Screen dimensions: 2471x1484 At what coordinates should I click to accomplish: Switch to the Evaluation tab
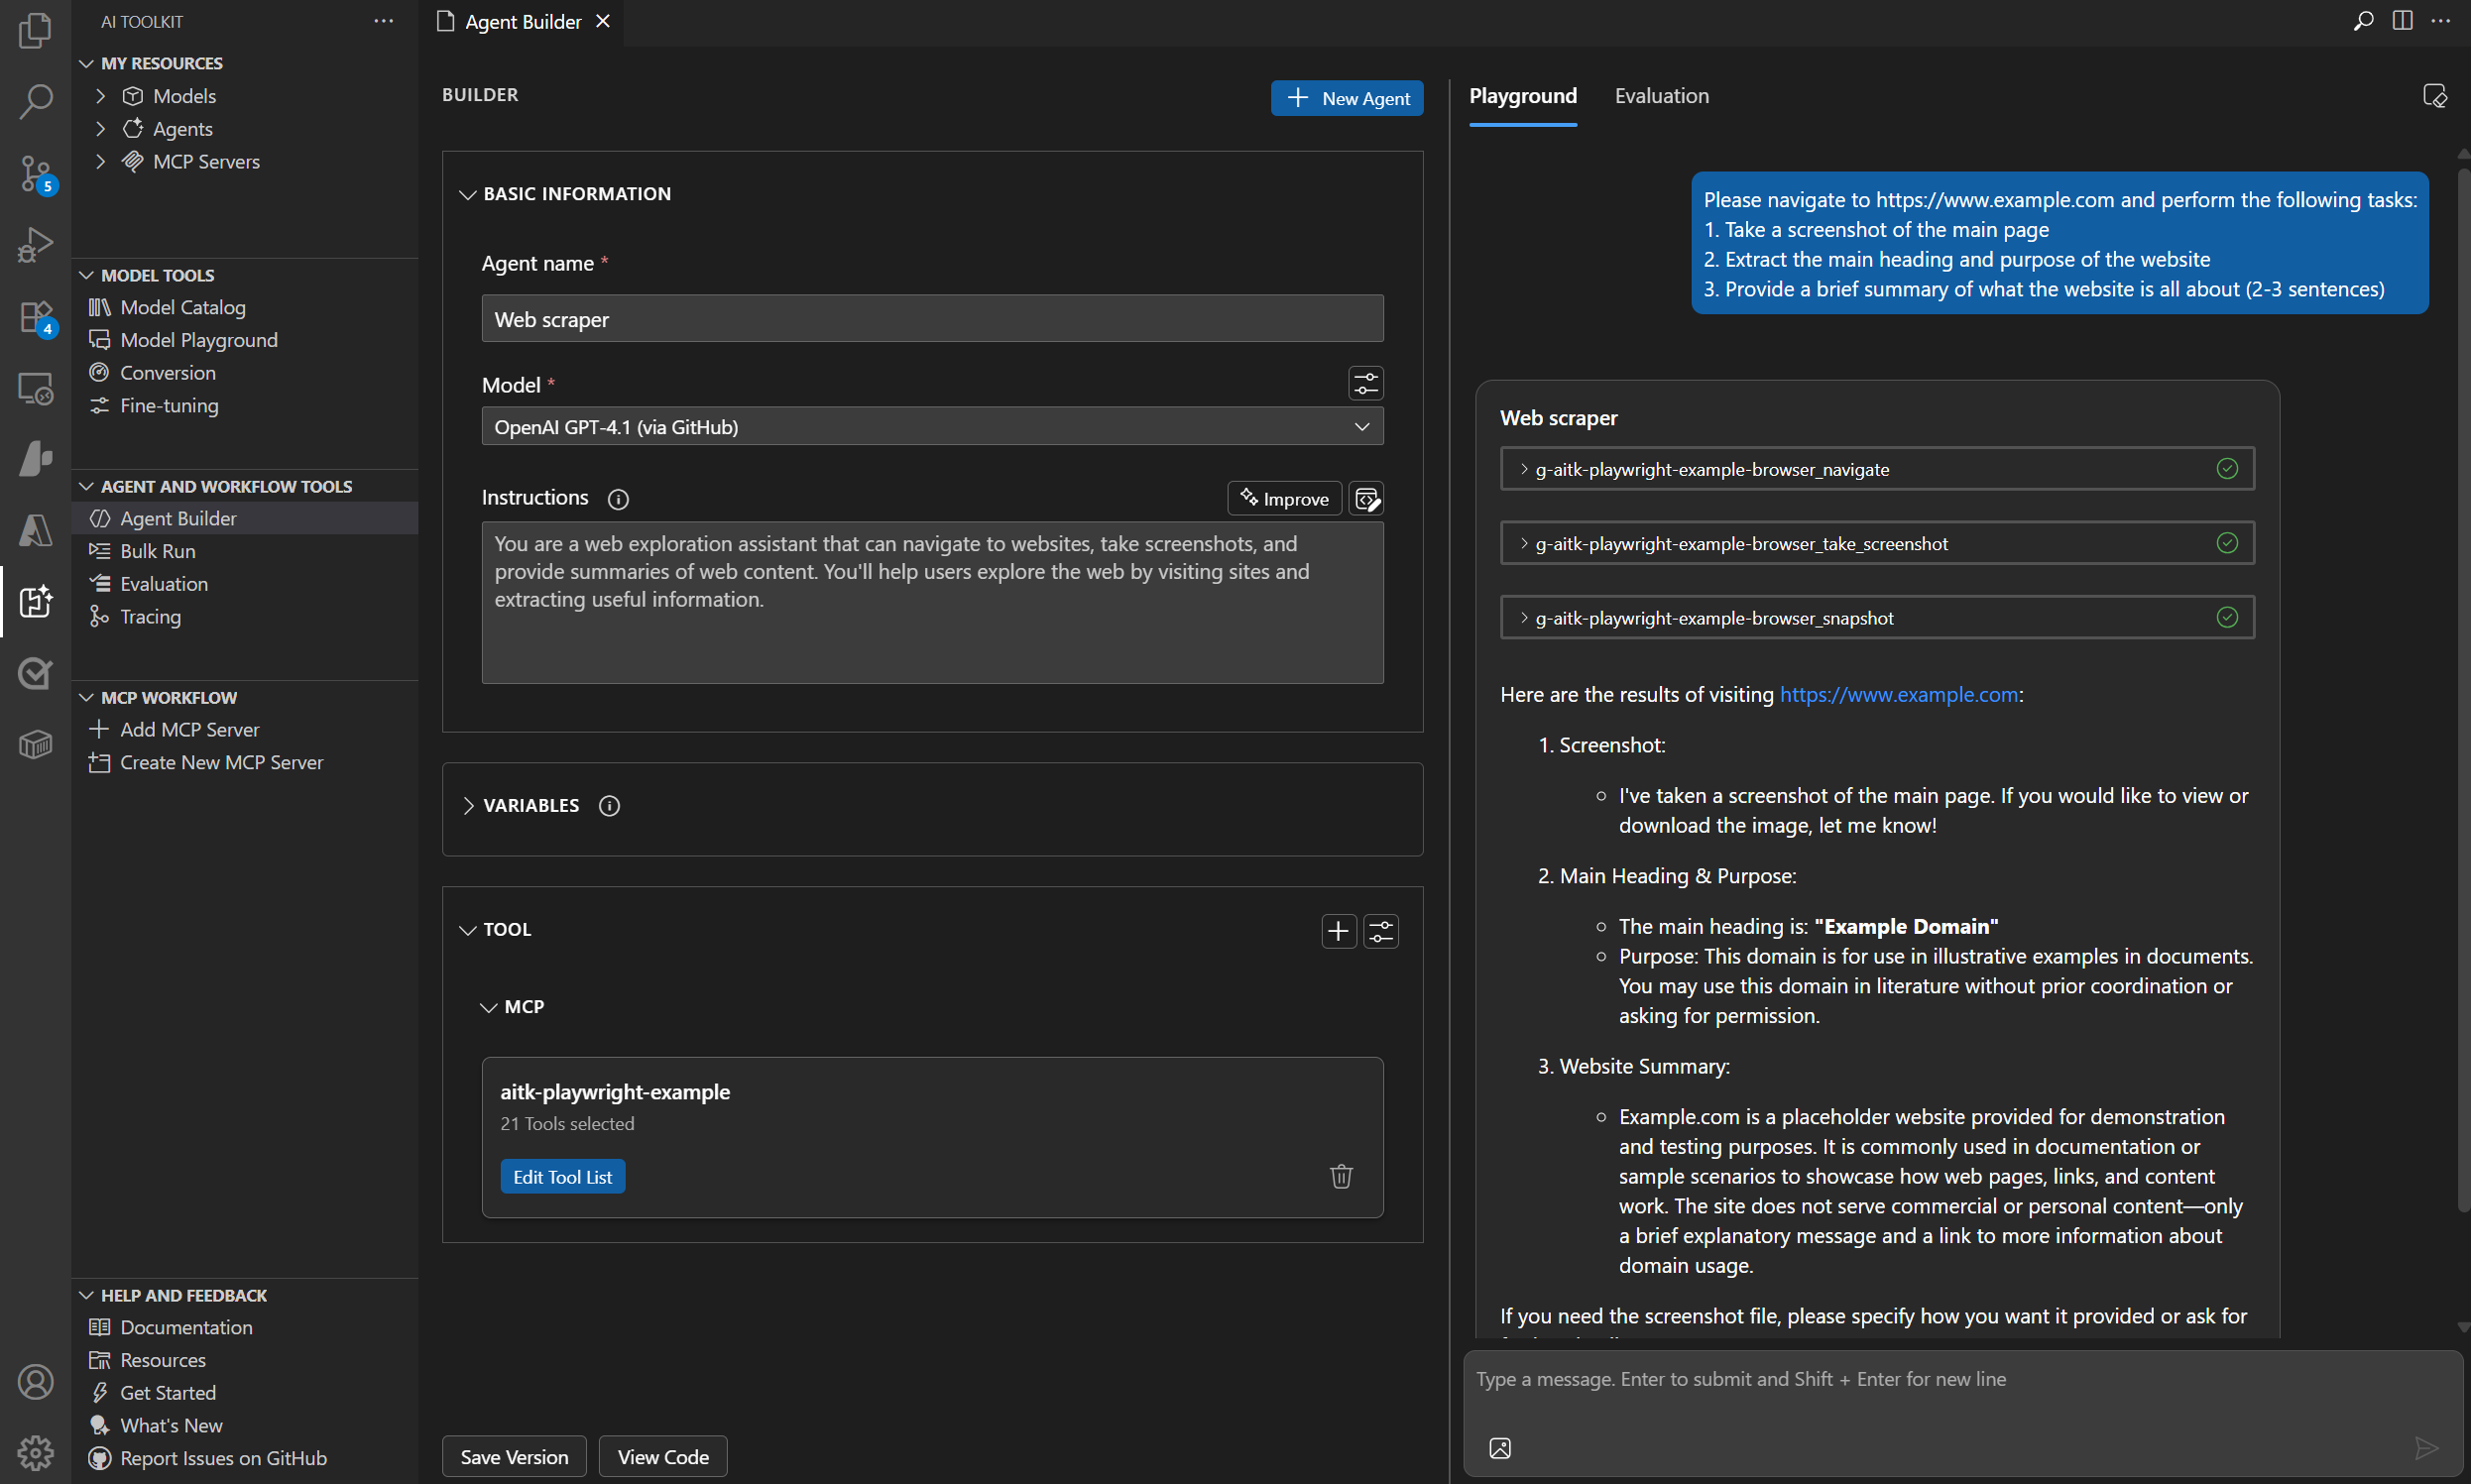1661,96
